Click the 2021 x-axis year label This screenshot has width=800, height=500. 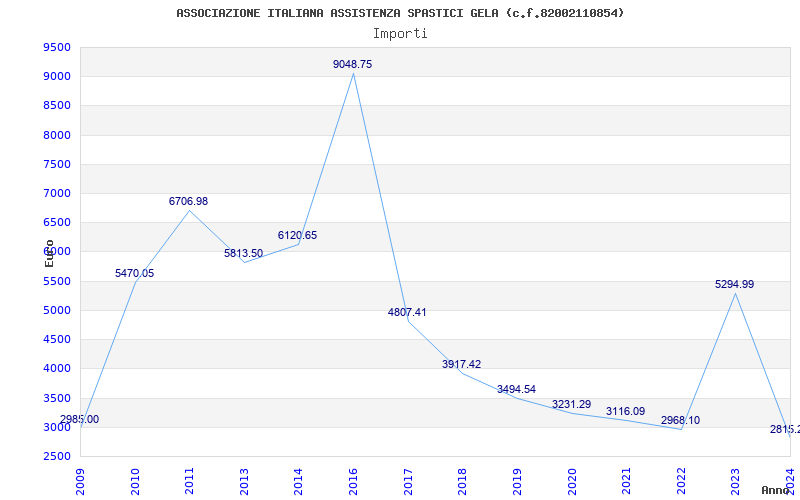[x=627, y=481]
